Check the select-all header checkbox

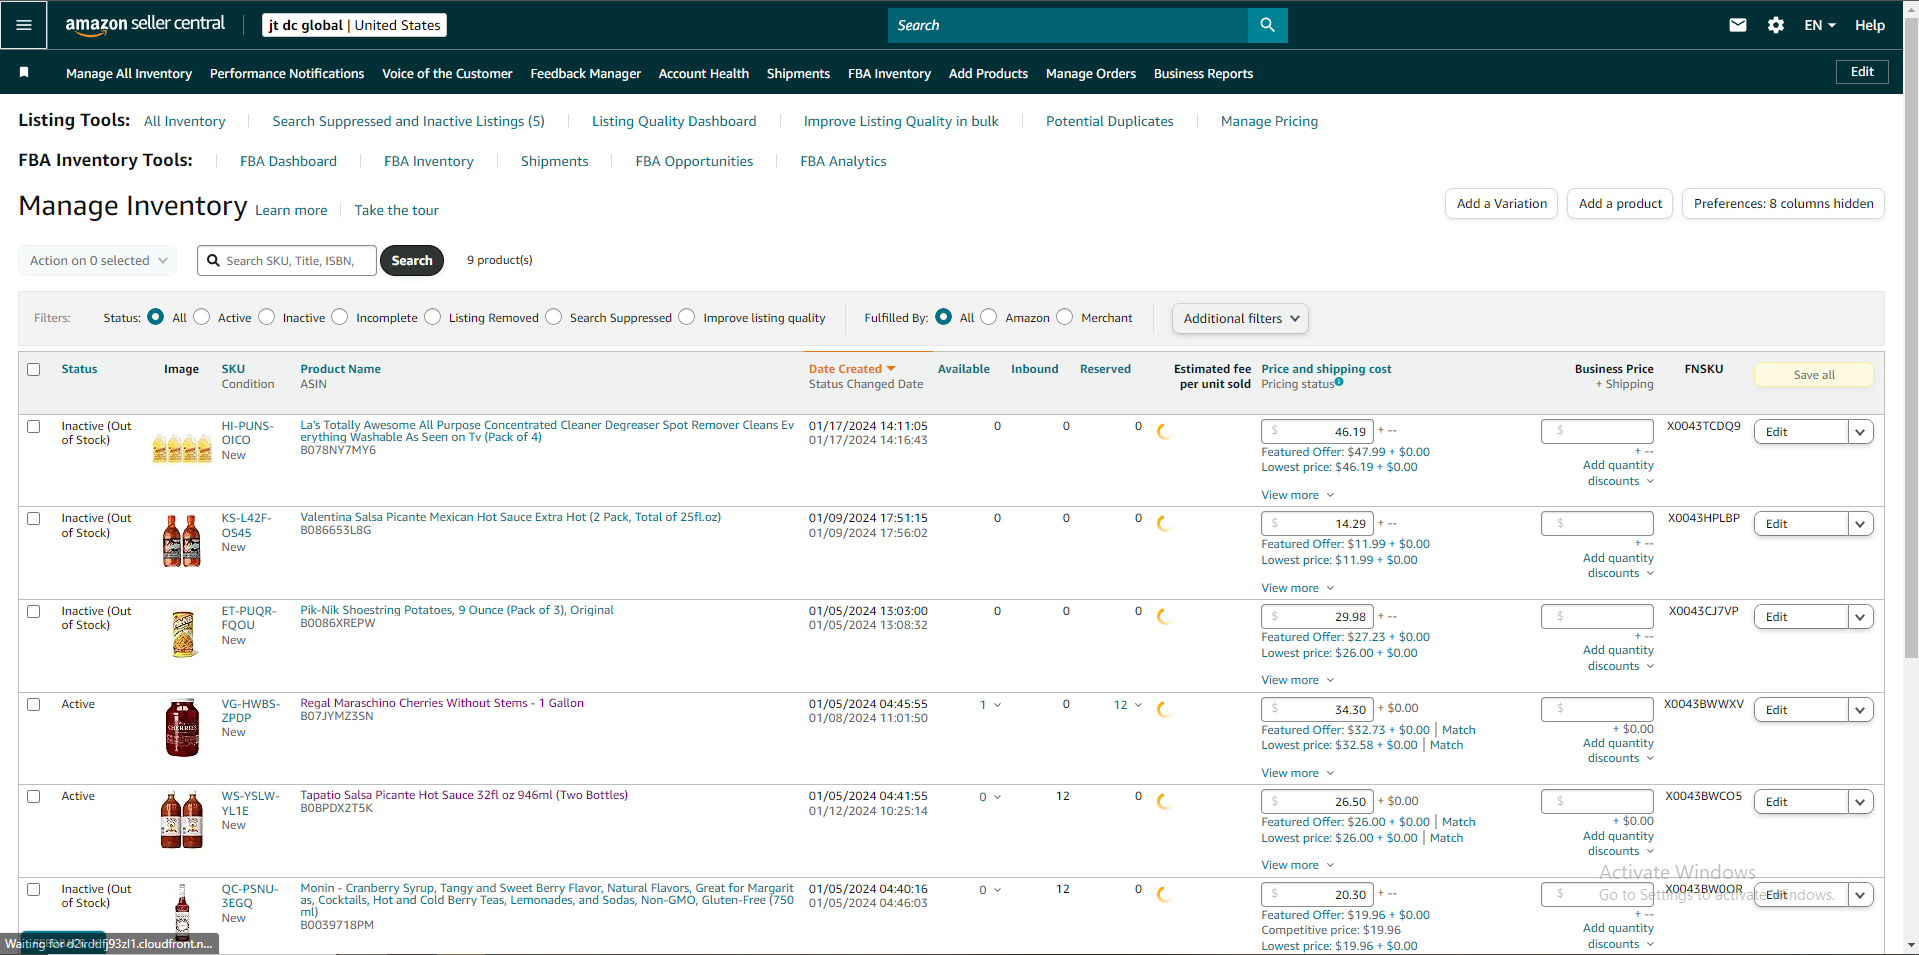pyautogui.click(x=33, y=369)
